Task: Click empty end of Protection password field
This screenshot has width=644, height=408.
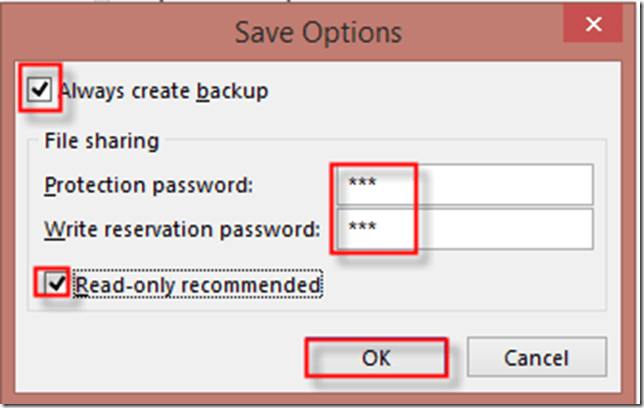Action: (x=530, y=185)
